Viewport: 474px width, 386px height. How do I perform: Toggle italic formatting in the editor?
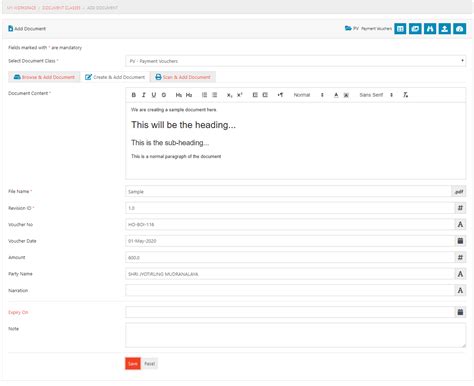point(144,95)
